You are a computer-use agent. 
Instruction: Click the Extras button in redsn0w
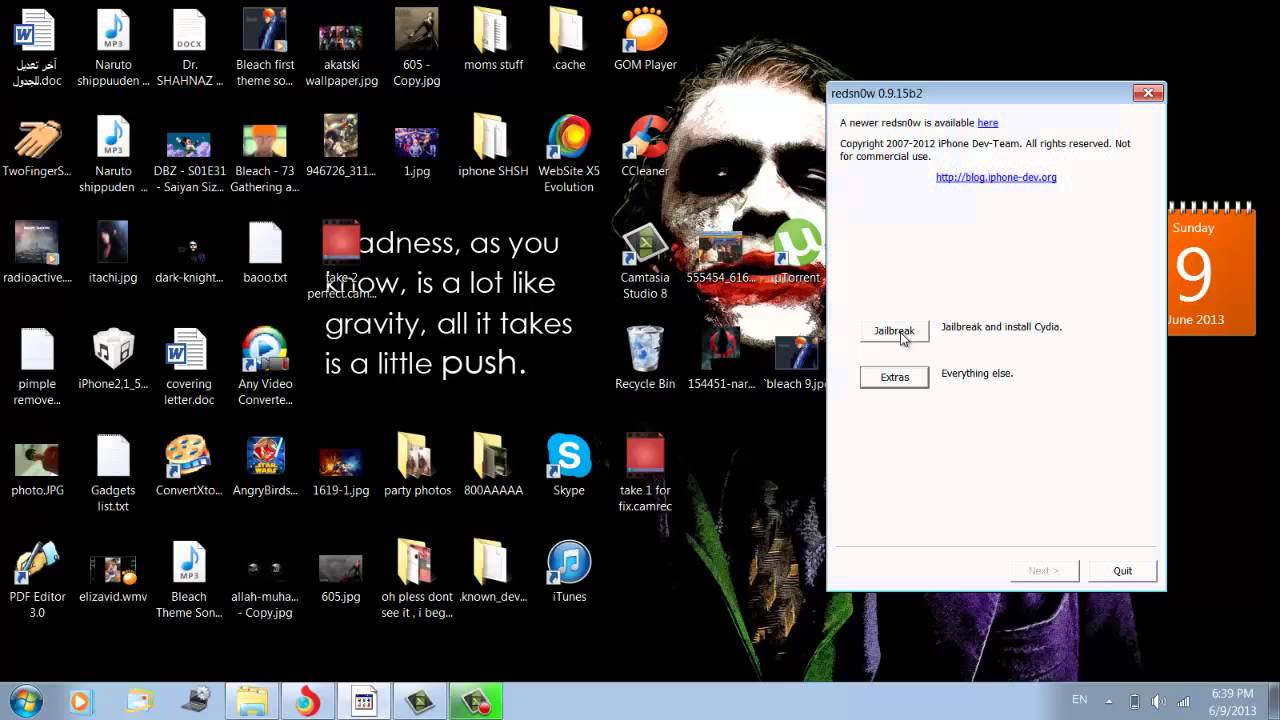pyautogui.click(x=894, y=377)
